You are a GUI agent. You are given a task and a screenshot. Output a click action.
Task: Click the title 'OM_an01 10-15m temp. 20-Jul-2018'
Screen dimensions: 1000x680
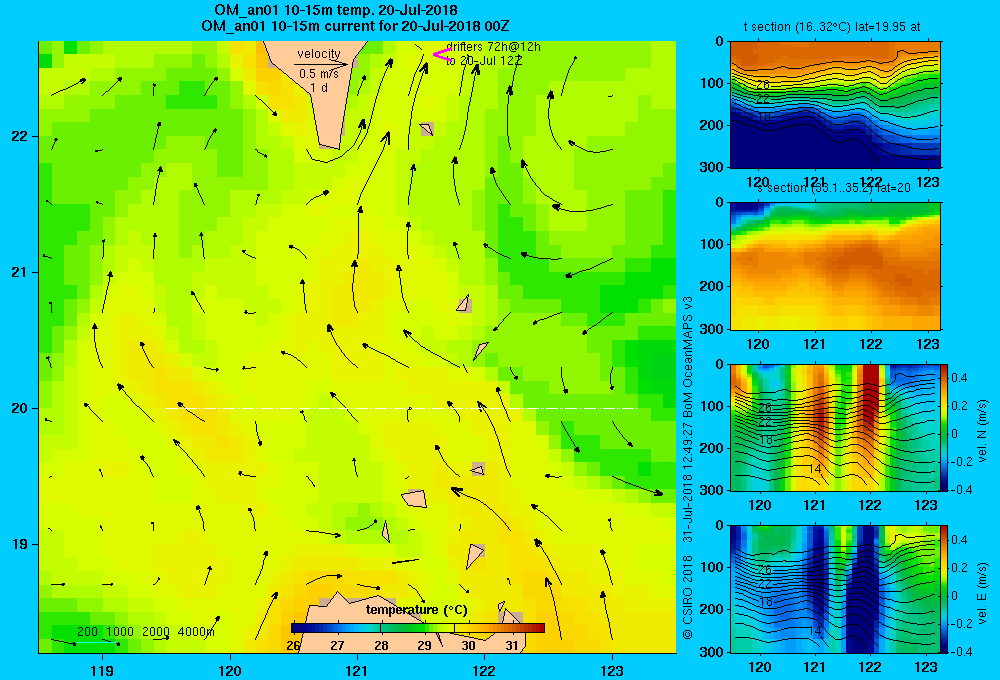[335, 10]
